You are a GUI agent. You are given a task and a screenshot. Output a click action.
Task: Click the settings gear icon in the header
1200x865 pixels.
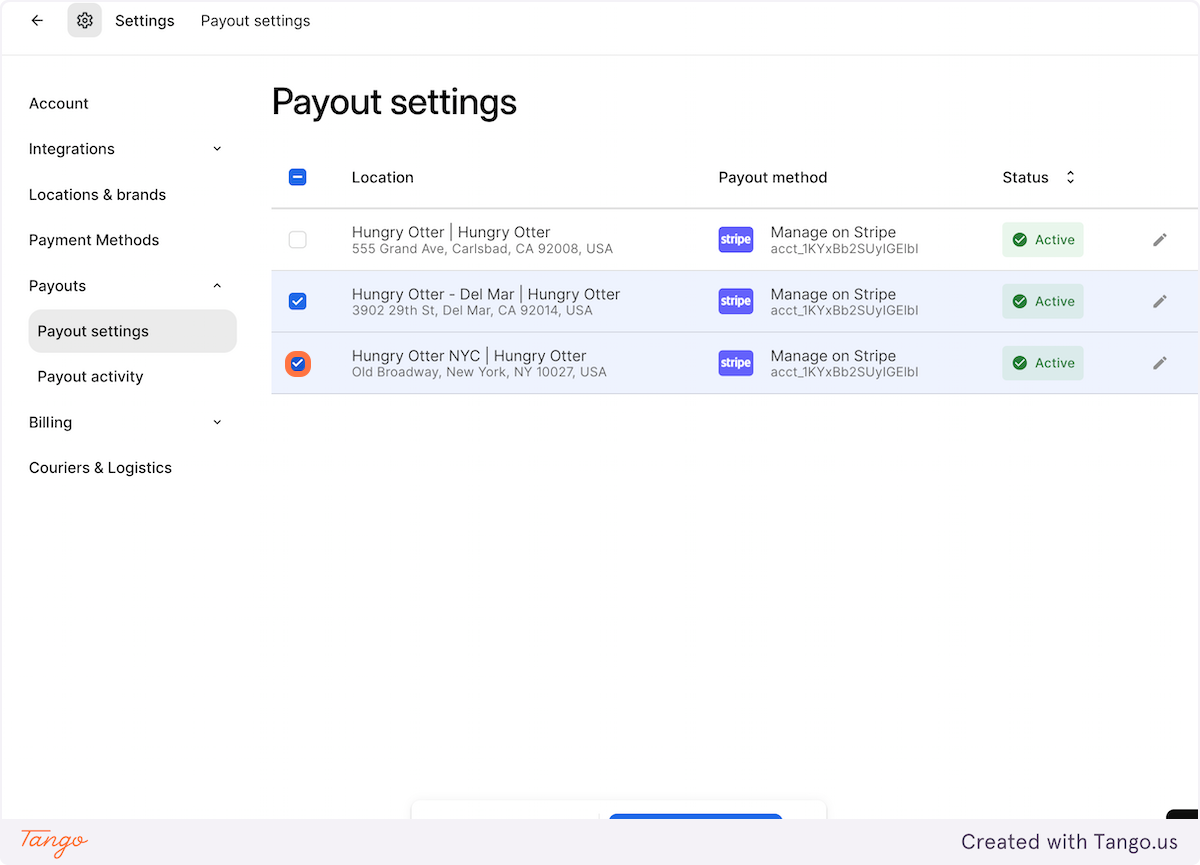click(84, 20)
